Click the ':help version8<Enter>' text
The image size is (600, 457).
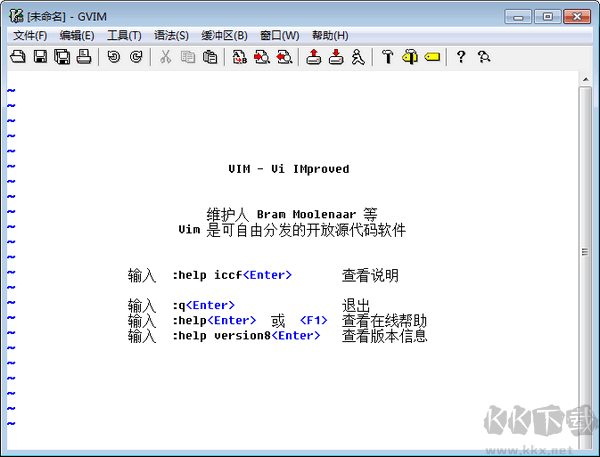pos(246,335)
